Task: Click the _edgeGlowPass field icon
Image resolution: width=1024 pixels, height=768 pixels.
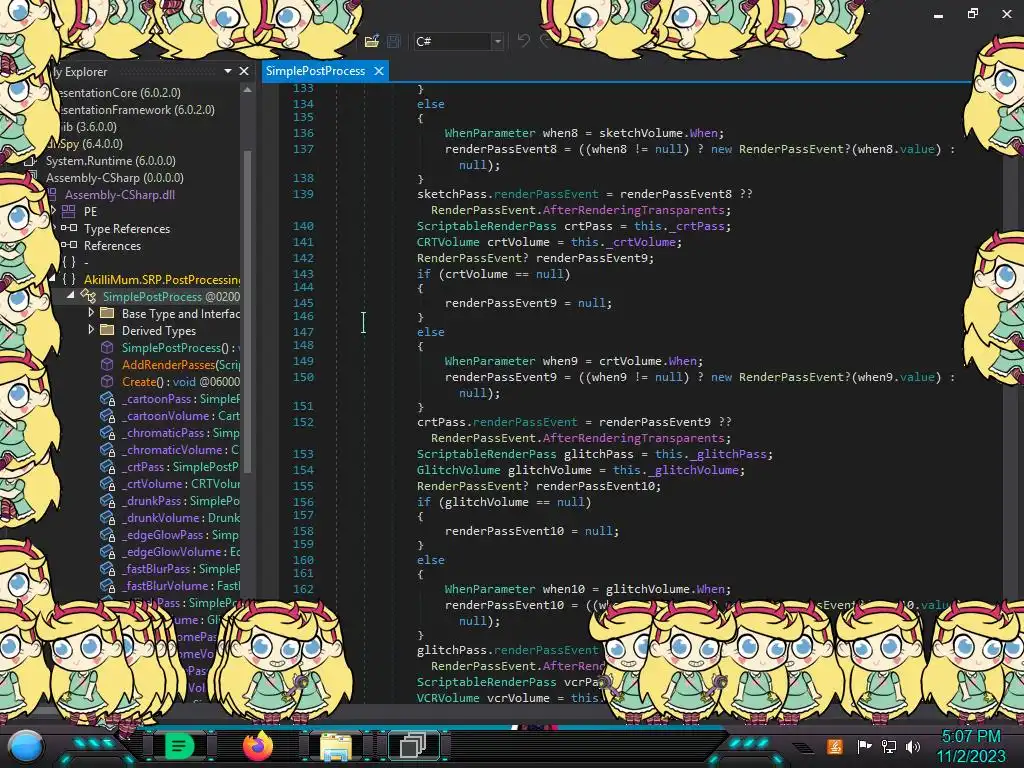Action: [107, 535]
